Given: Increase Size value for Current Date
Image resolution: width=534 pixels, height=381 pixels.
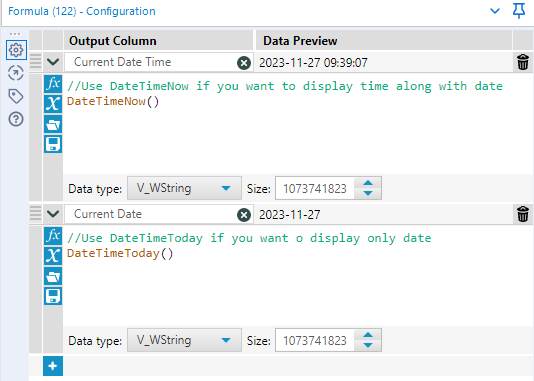Looking at the screenshot, I should click(368, 335).
